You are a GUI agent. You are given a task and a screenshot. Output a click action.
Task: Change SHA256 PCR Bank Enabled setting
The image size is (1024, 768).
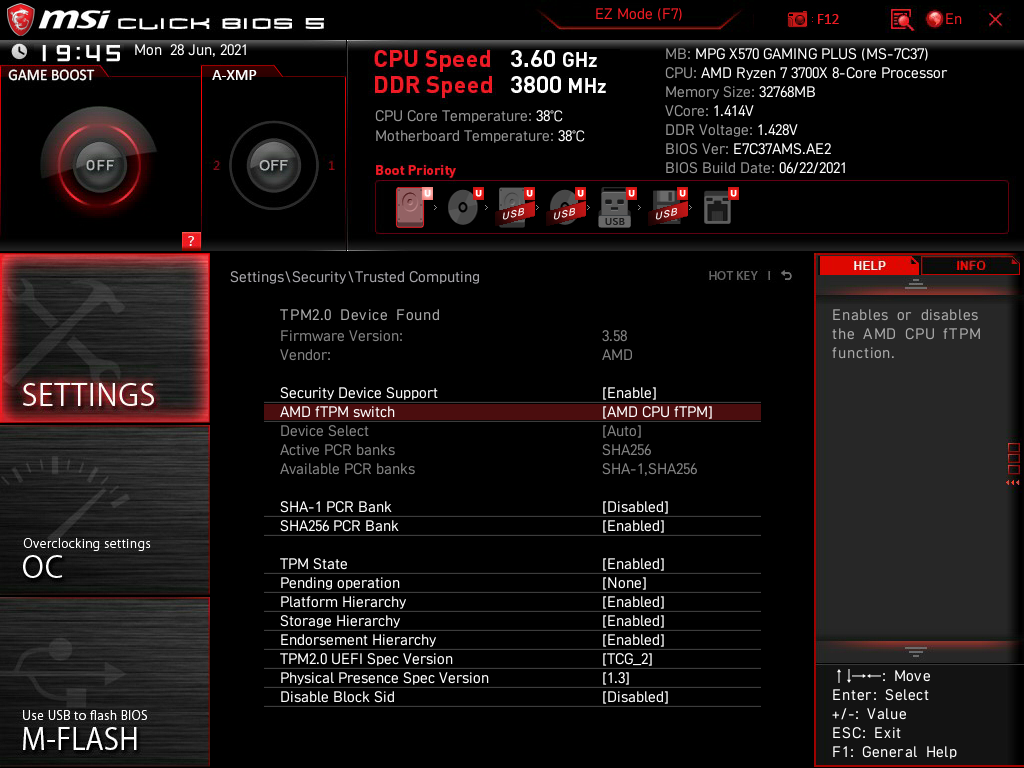(x=512, y=526)
